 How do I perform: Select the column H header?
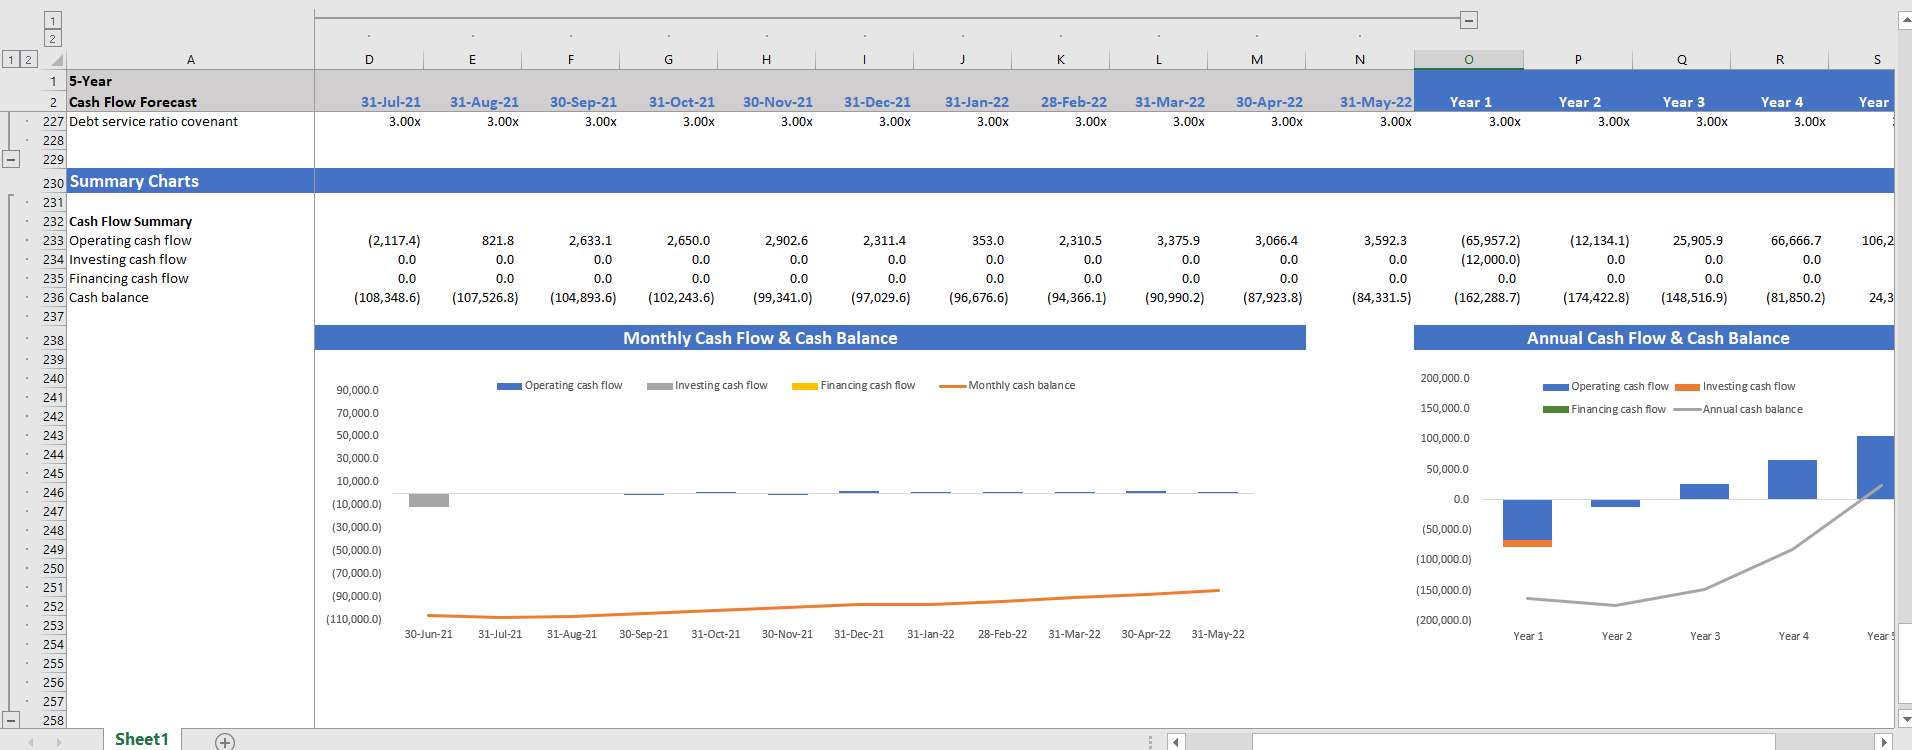(x=766, y=60)
